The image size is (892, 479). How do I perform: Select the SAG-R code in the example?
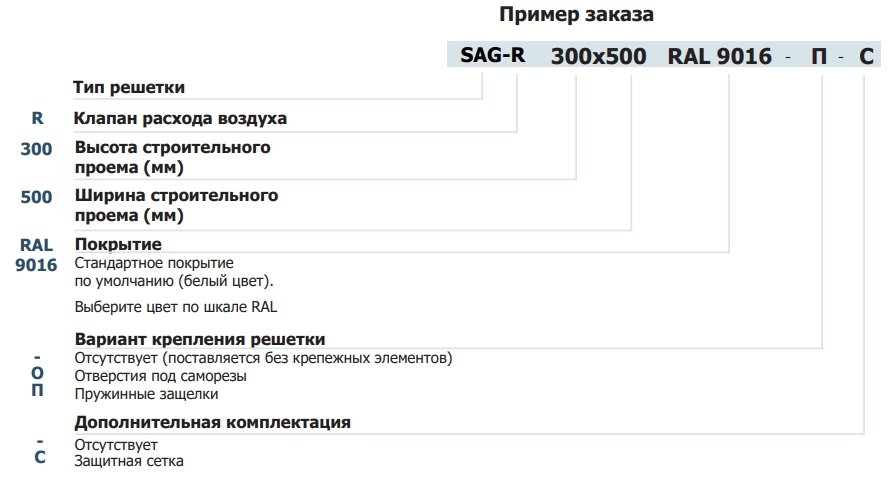493,55
